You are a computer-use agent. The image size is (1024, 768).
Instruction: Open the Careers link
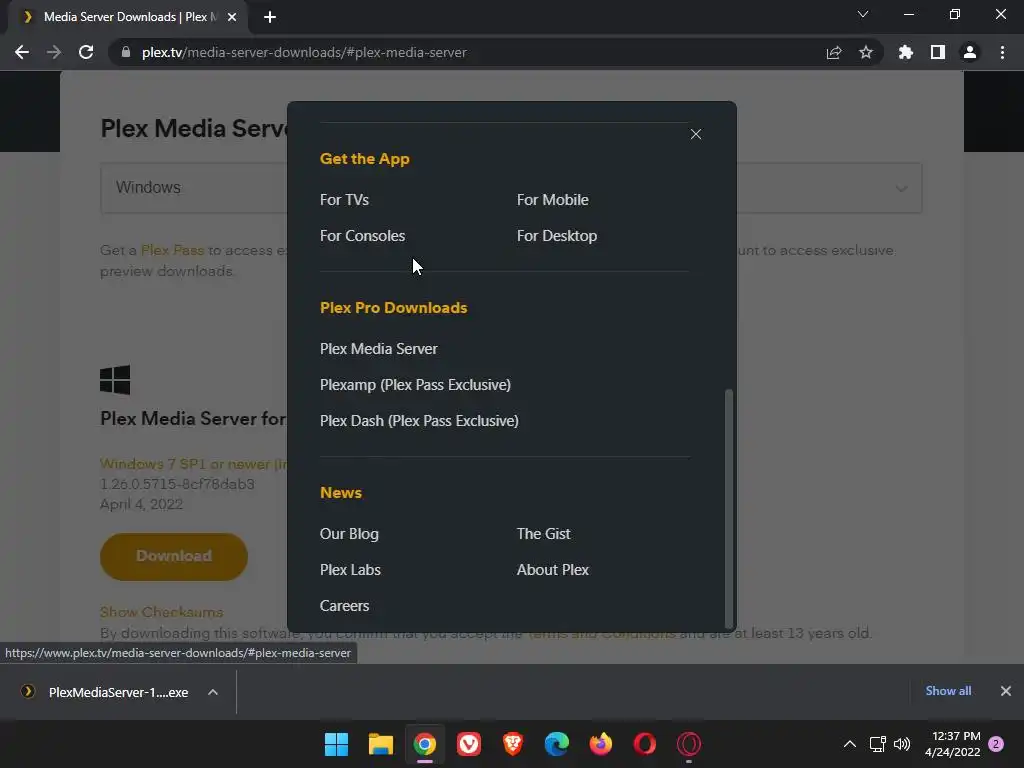pos(344,605)
